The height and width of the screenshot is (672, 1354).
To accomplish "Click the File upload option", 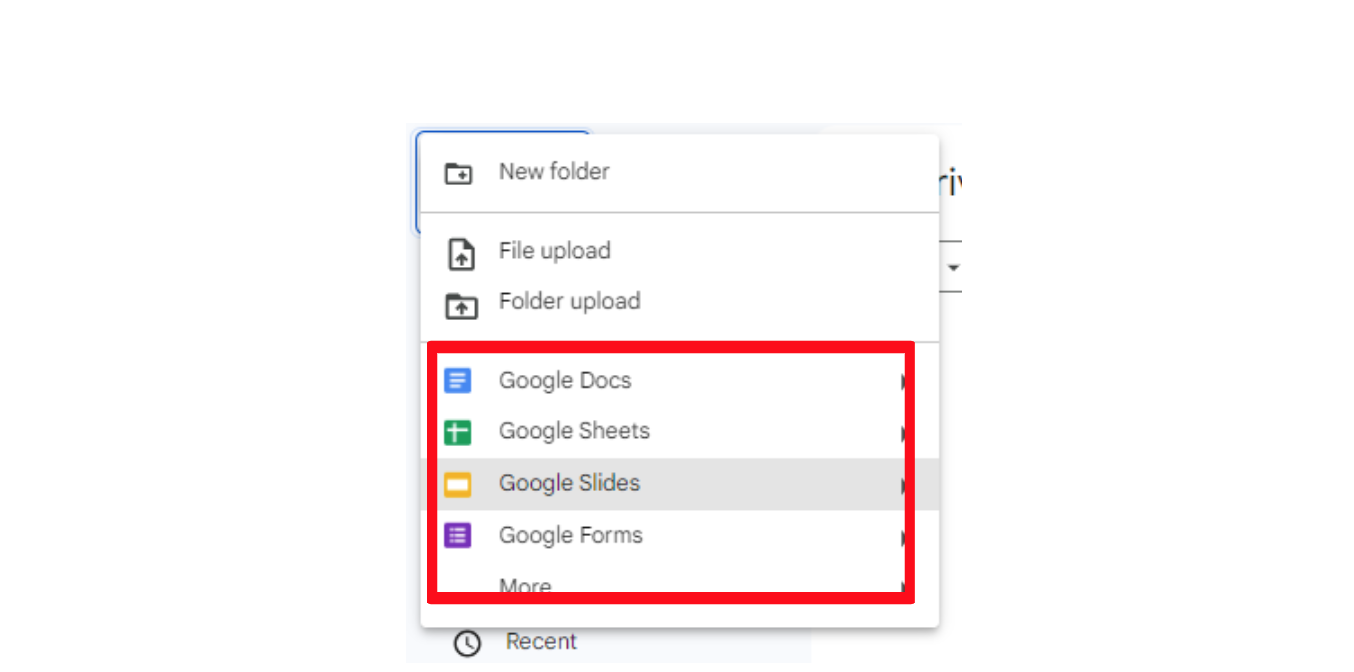I will [x=554, y=252].
